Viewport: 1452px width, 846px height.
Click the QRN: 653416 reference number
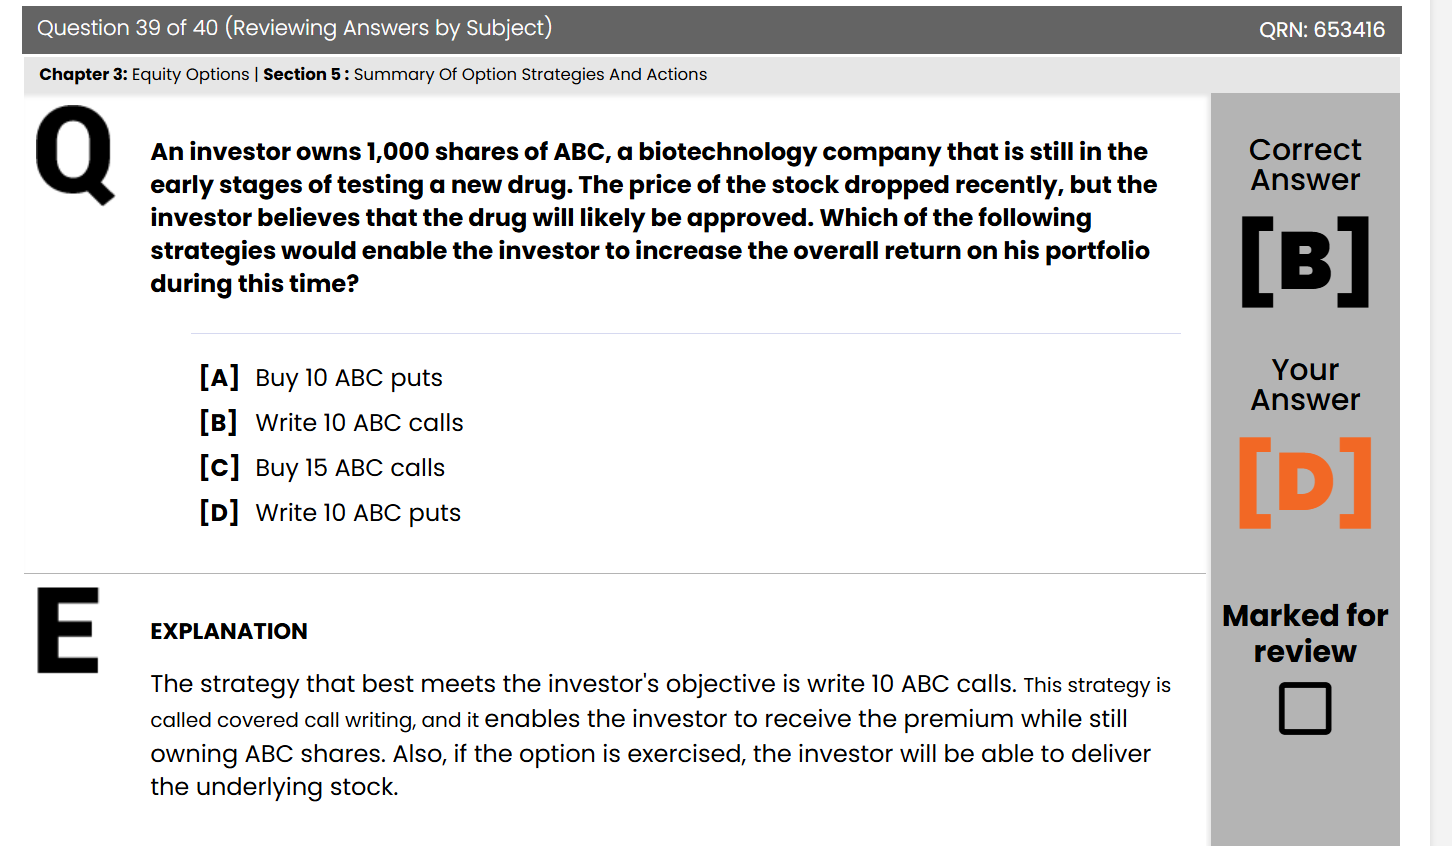1321,30
